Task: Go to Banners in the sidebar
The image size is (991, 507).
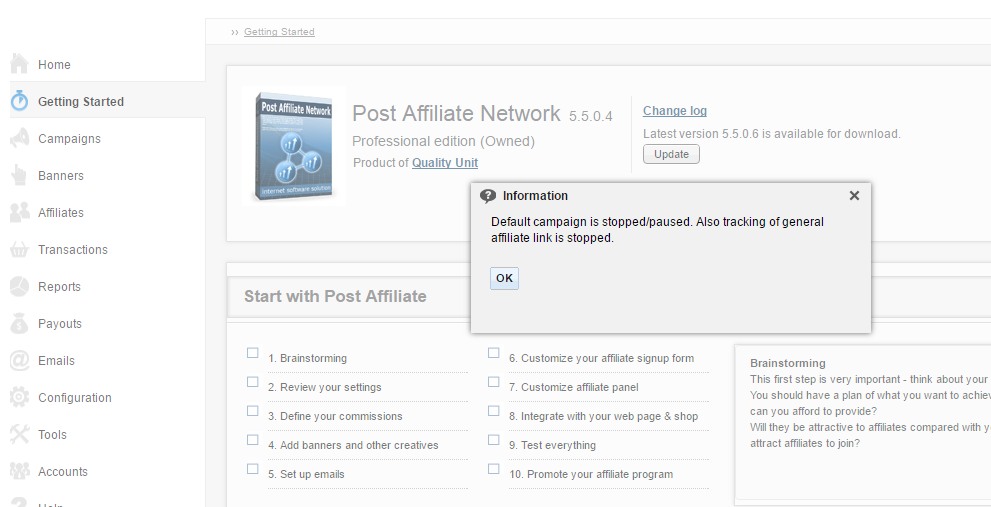Action: 61,176
